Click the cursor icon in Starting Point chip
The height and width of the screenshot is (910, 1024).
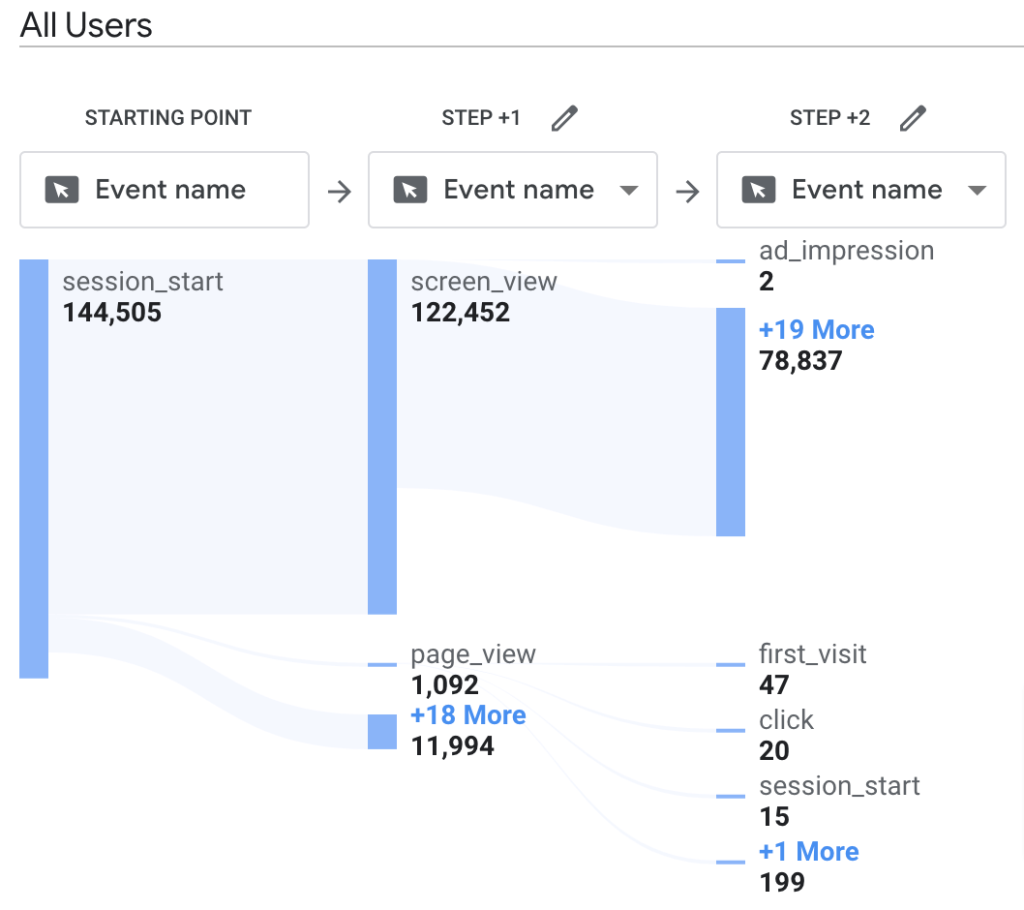coord(61,189)
